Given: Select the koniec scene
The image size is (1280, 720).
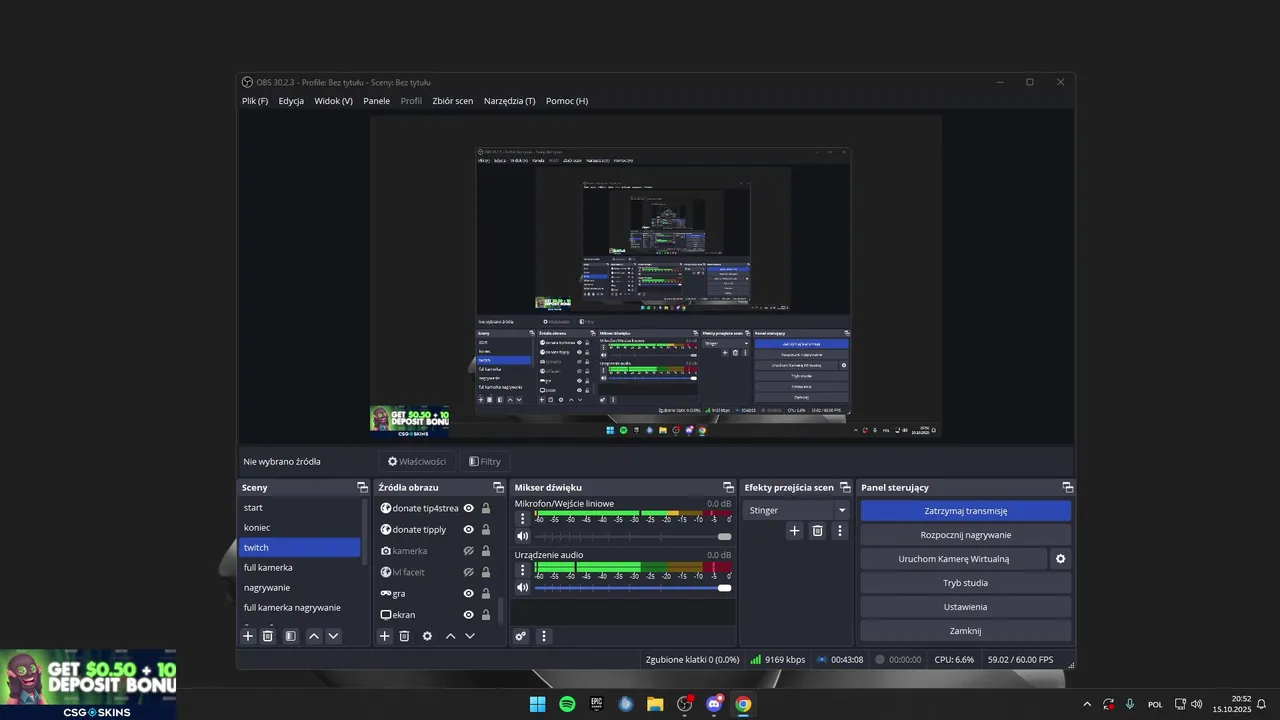Looking at the screenshot, I should click(299, 527).
